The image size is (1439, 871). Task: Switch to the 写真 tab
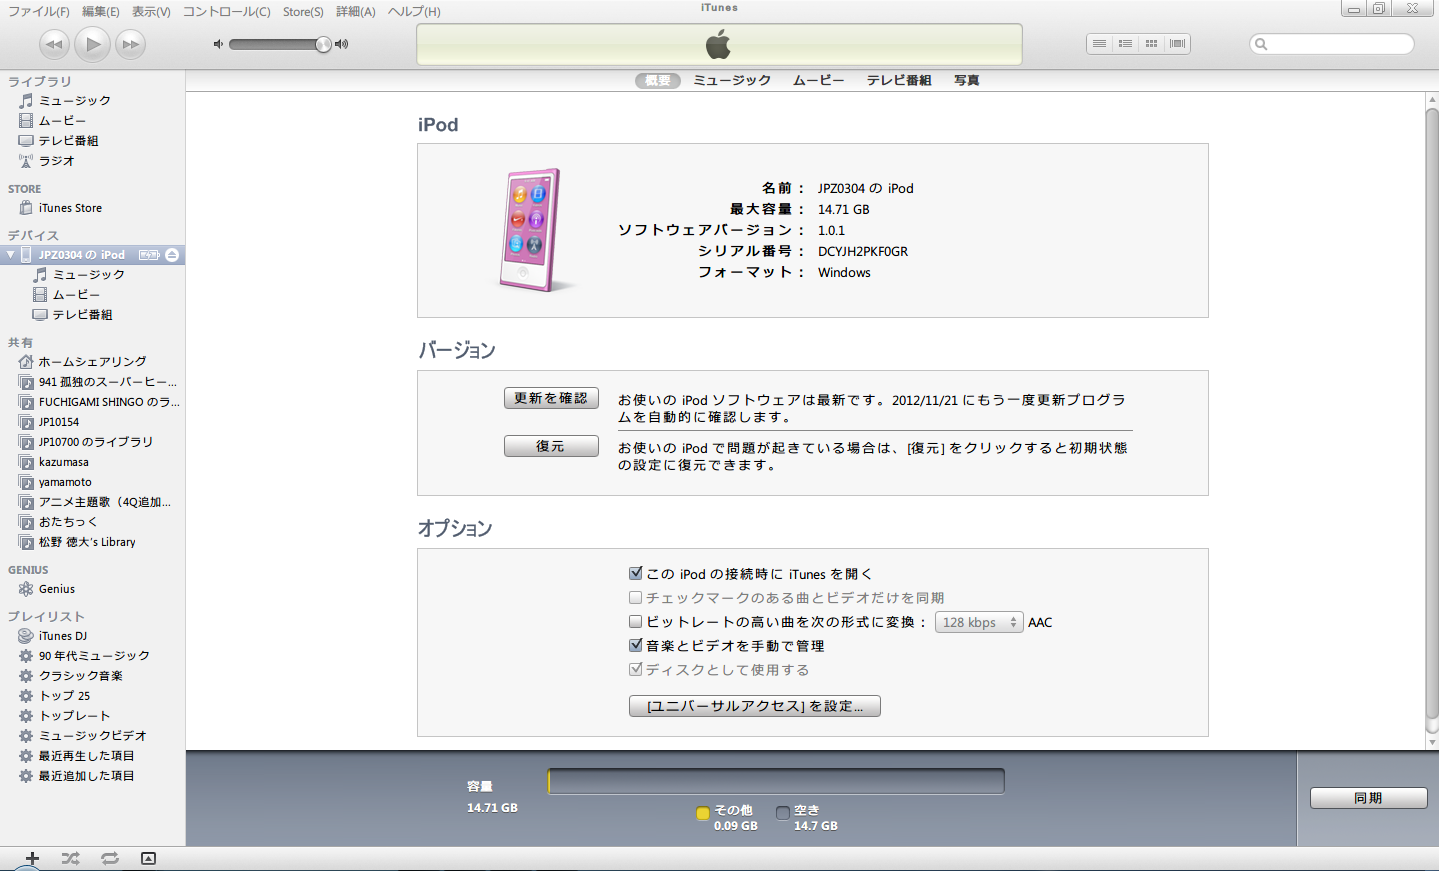(967, 81)
